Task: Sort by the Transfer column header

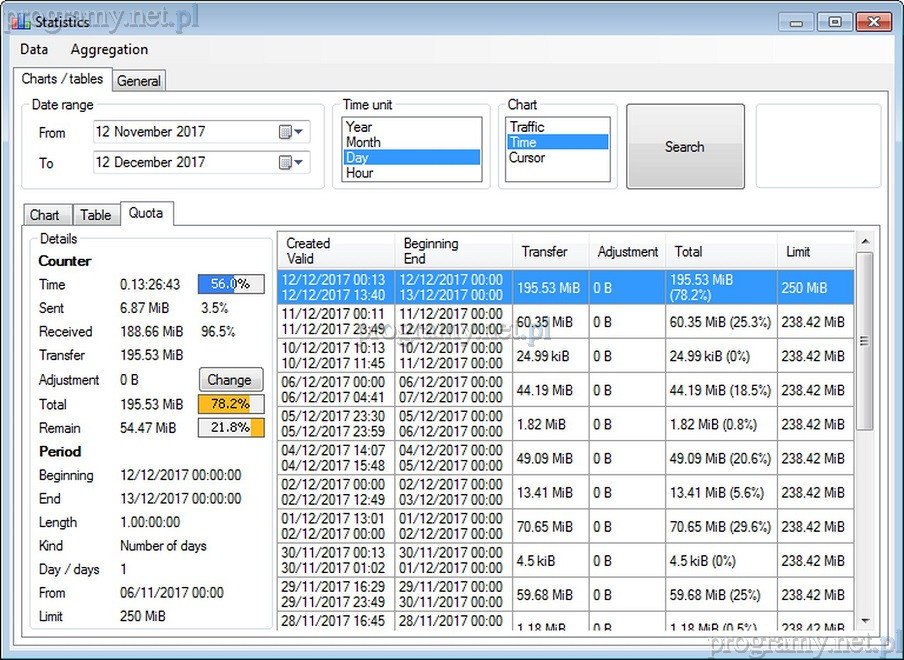Action: [545, 252]
